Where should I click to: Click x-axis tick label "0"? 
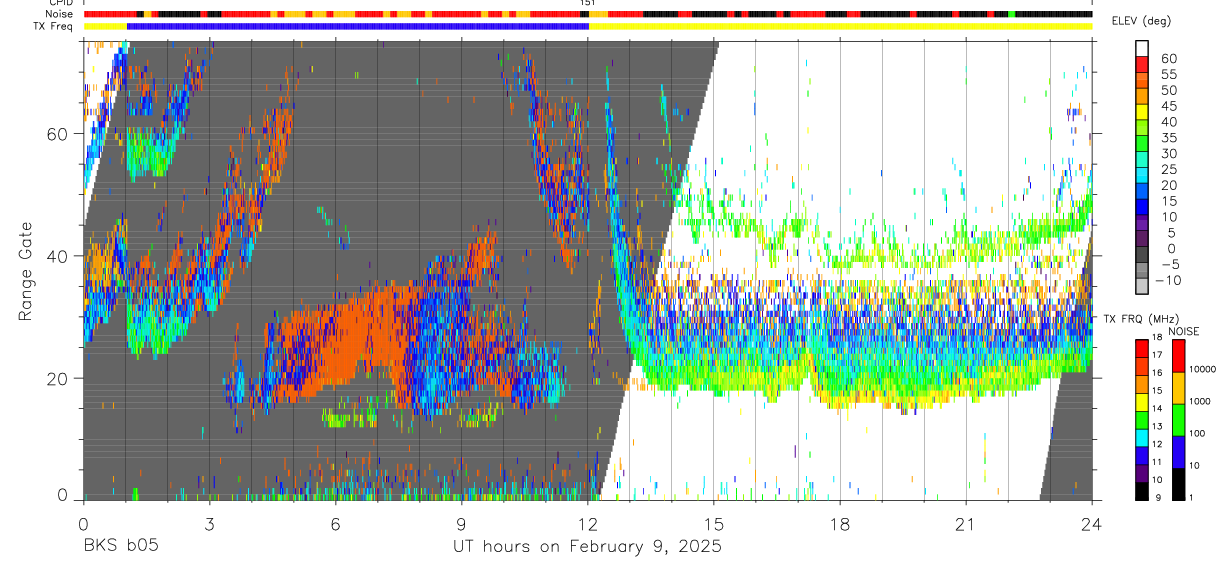pos(83,525)
